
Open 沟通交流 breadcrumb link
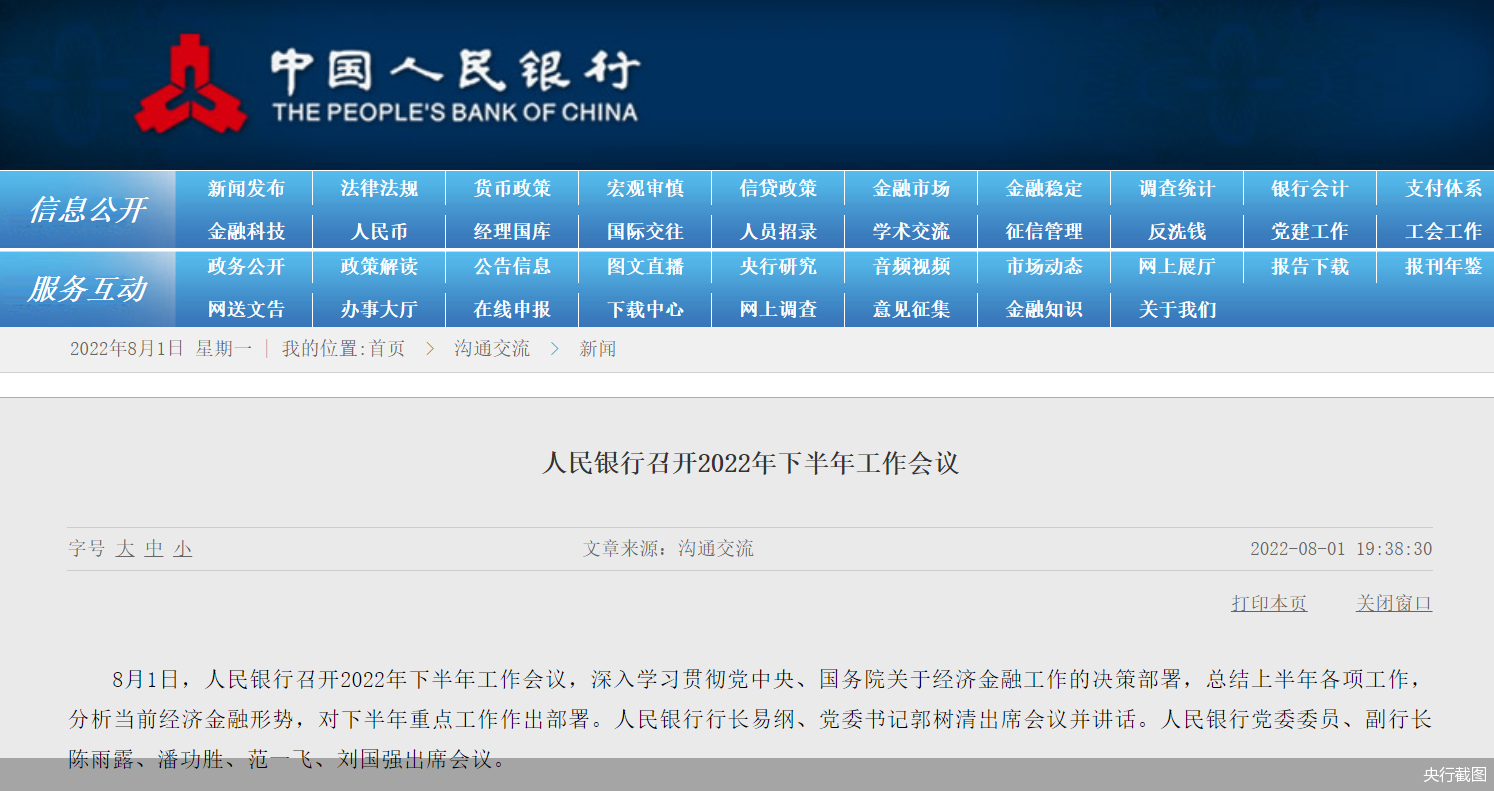tap(492, 349)
